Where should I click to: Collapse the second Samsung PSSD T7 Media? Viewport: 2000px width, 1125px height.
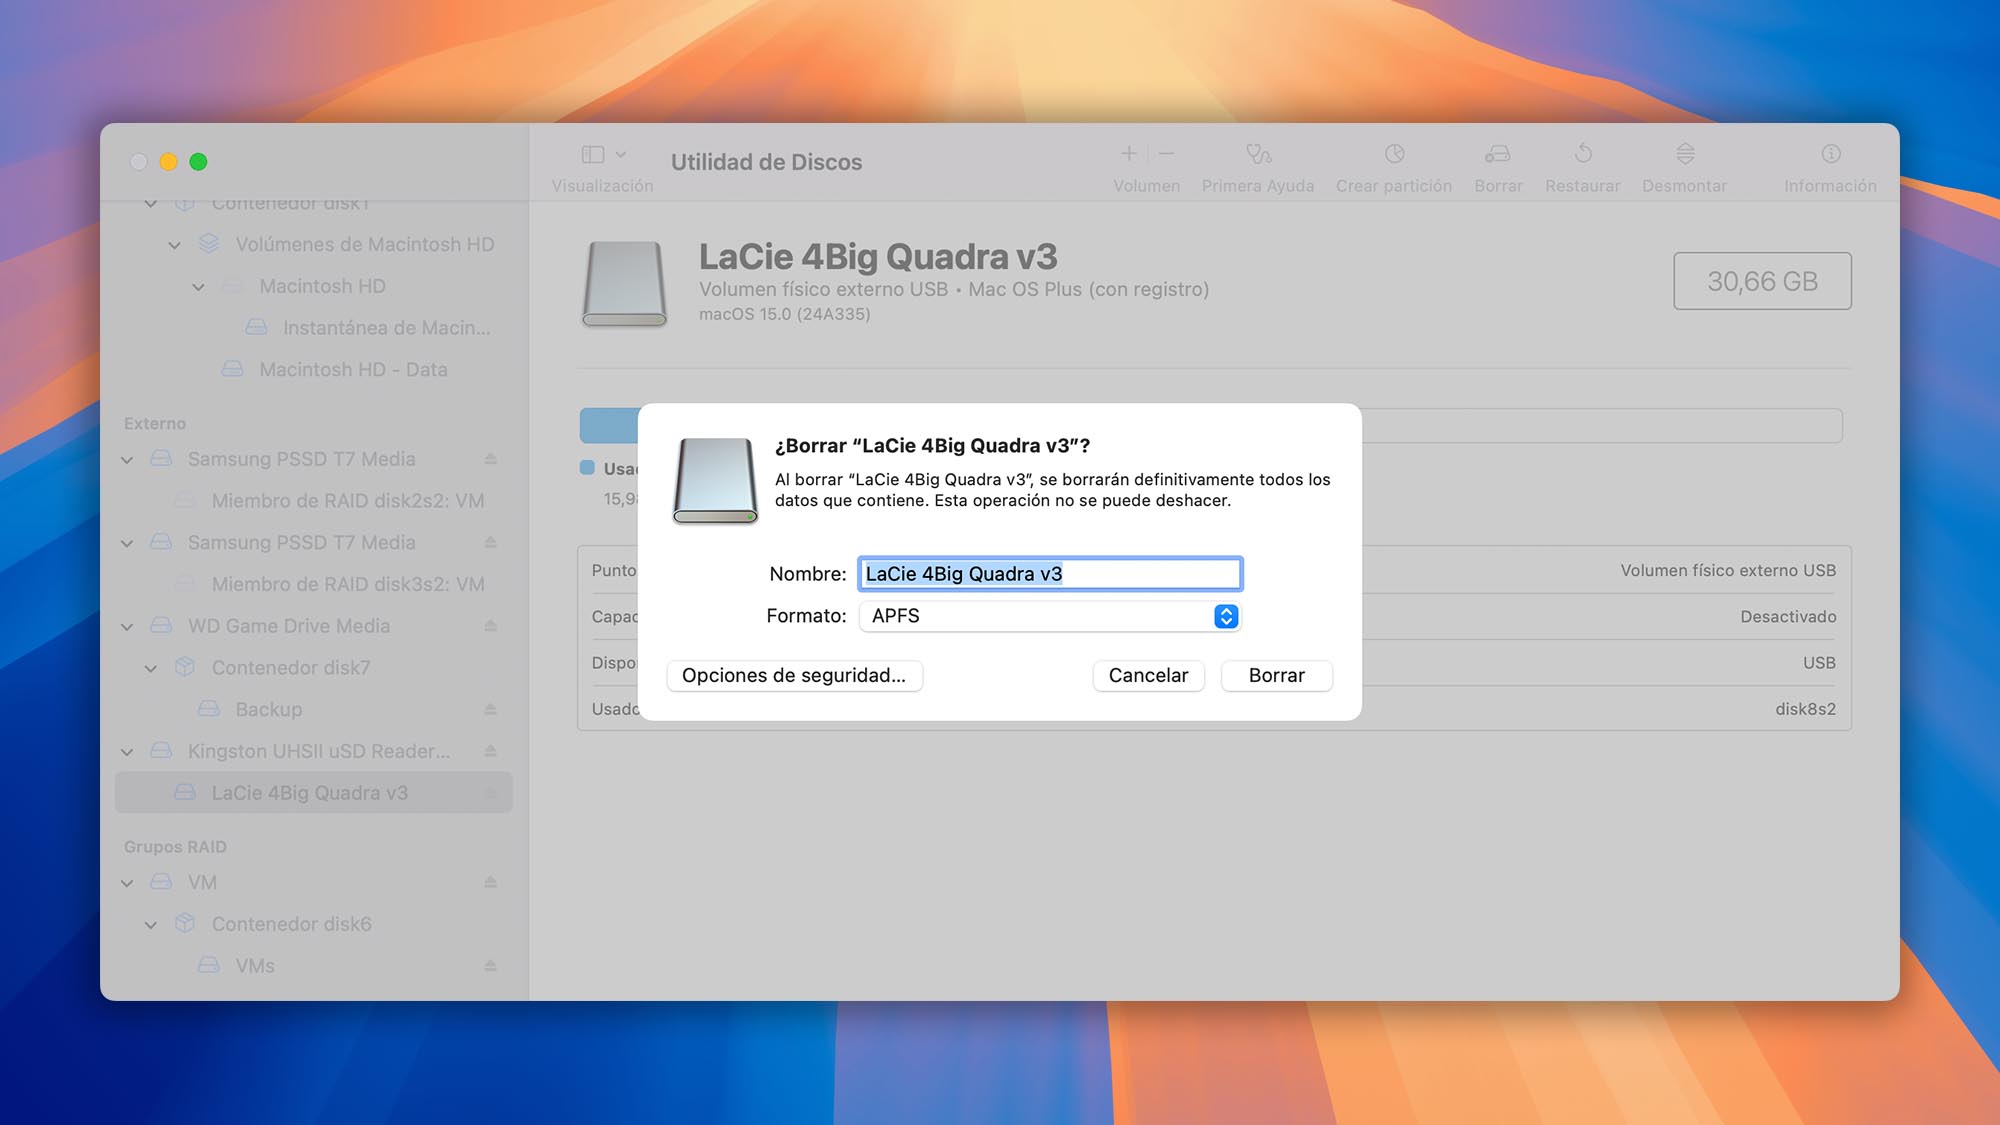point(127,543)
